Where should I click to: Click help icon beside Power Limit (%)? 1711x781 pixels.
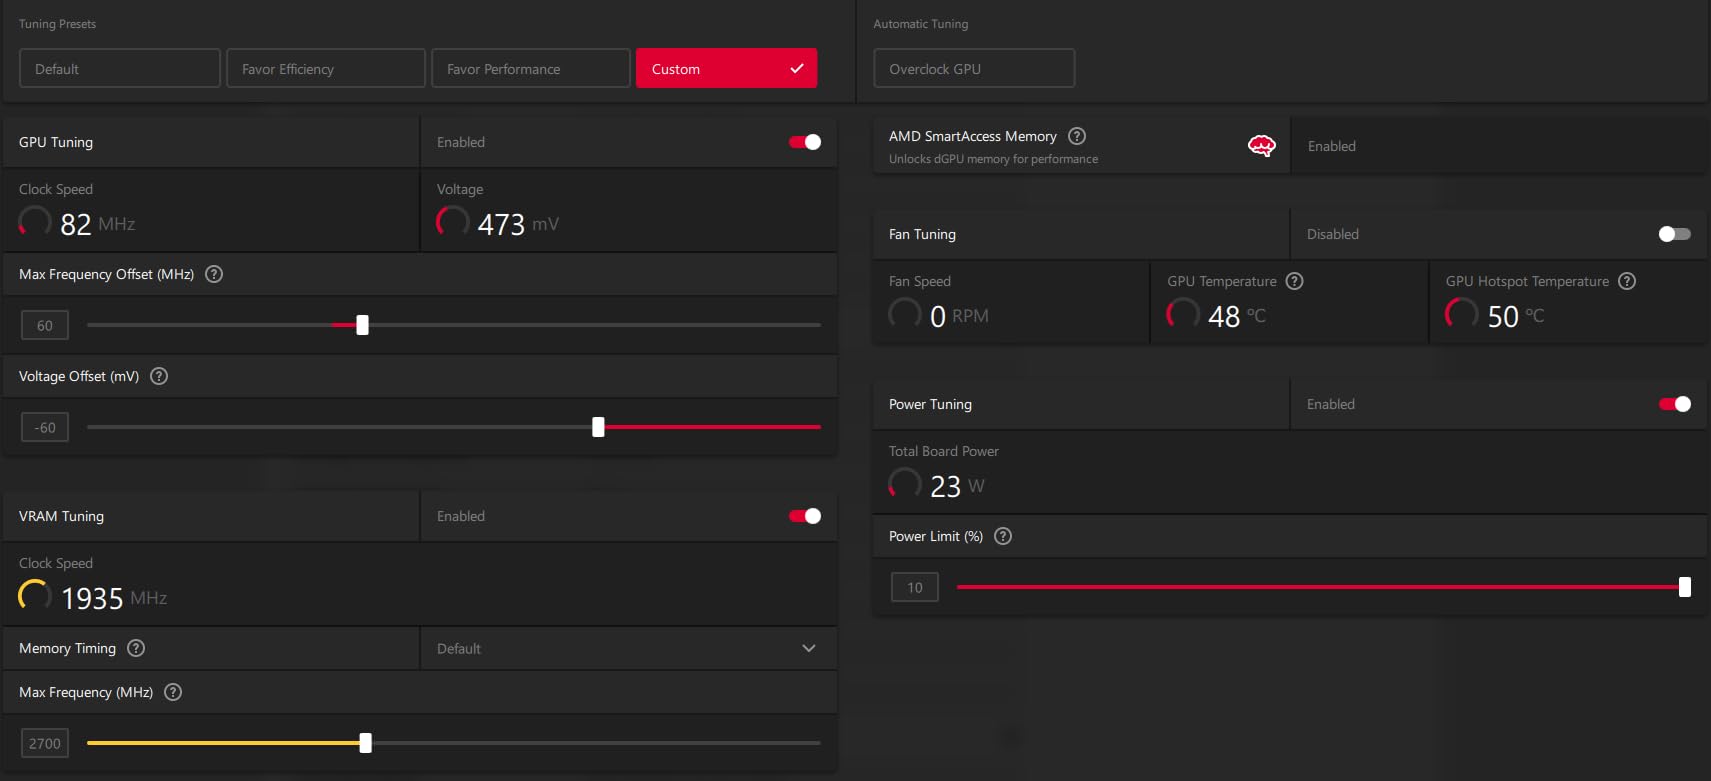tap(1003, 536)
